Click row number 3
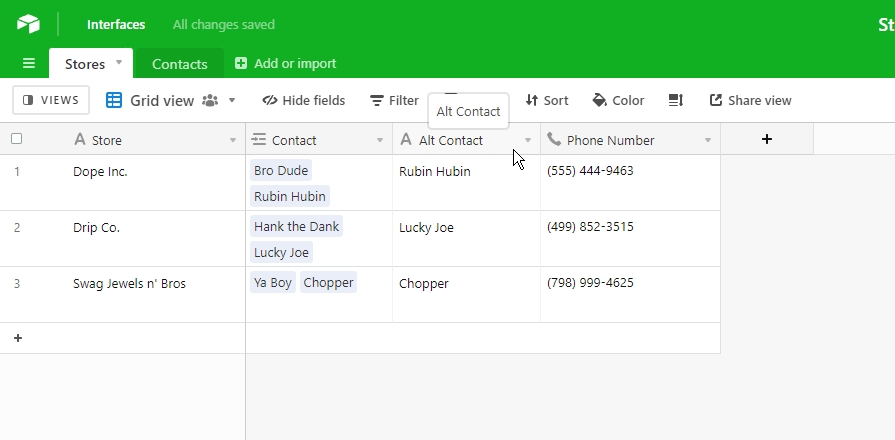This screenshot has width=895, height=440. [17, 283]
